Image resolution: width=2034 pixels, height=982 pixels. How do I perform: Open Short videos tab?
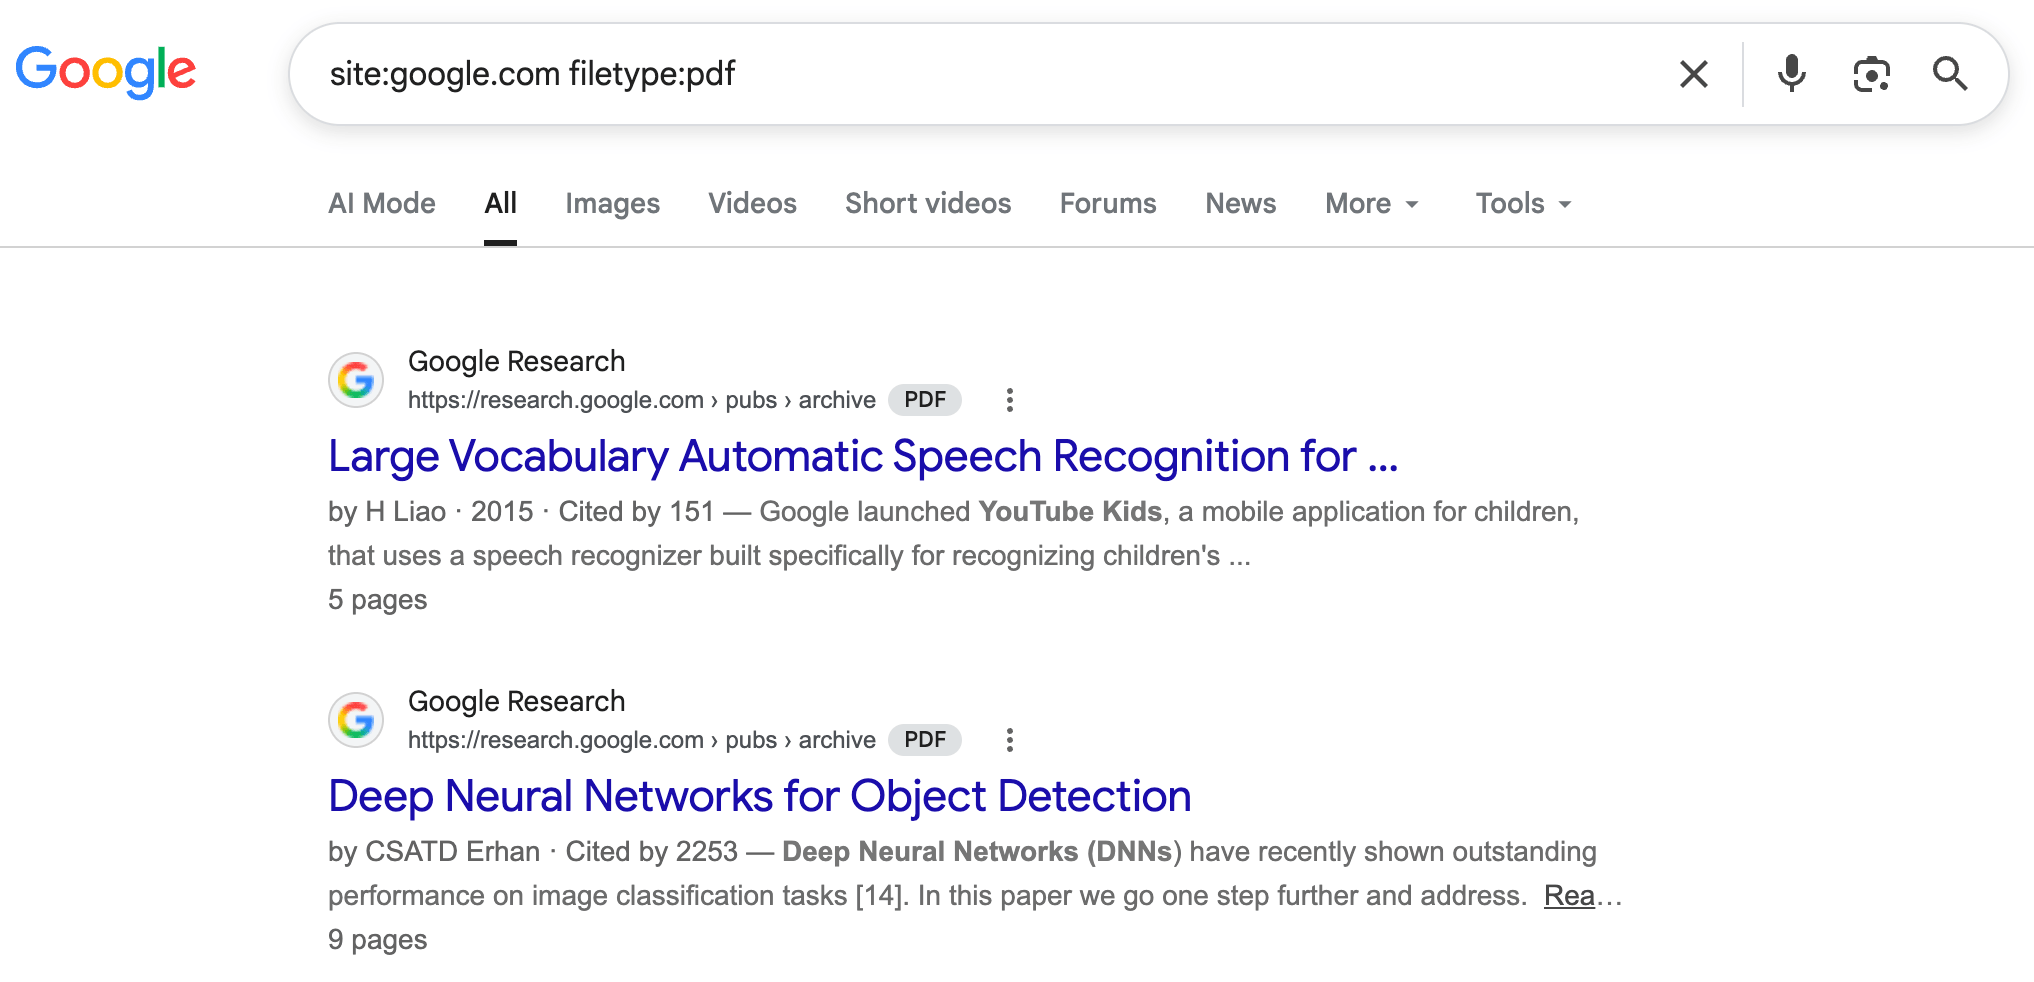928,203
